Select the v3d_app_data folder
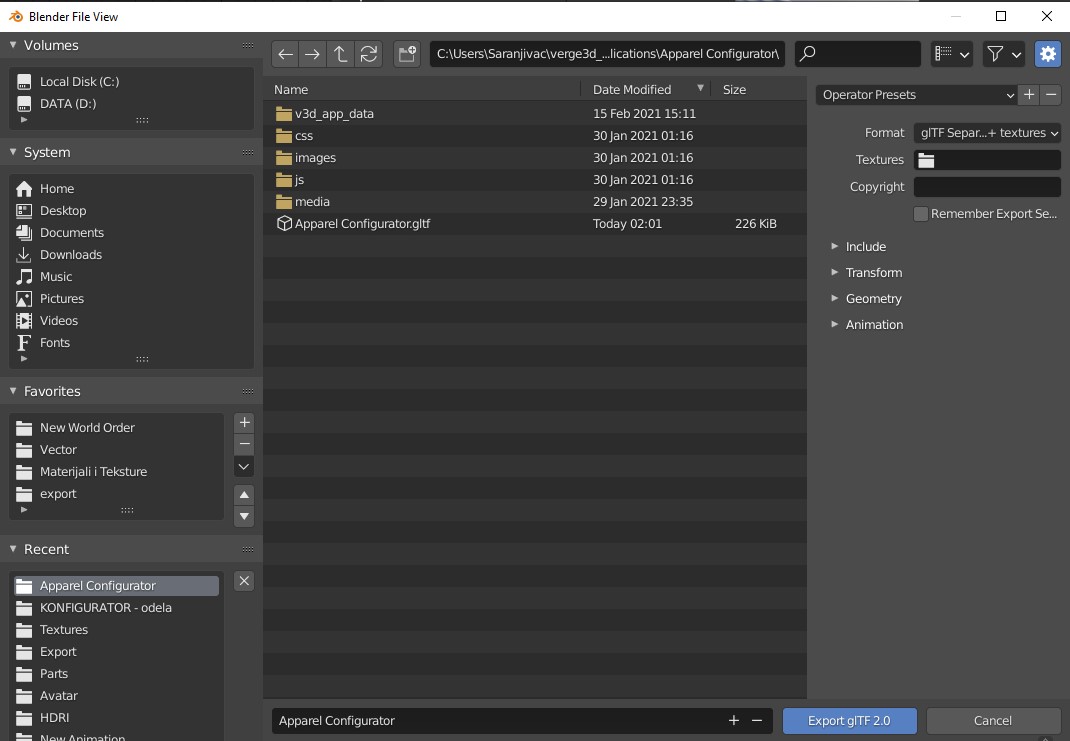Viewport: 1070px width, 741px height. pyautogui.click(x=535, y=114)
